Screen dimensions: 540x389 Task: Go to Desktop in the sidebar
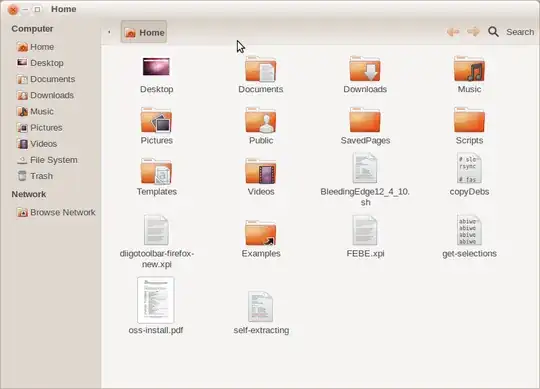tap(40, 63)
